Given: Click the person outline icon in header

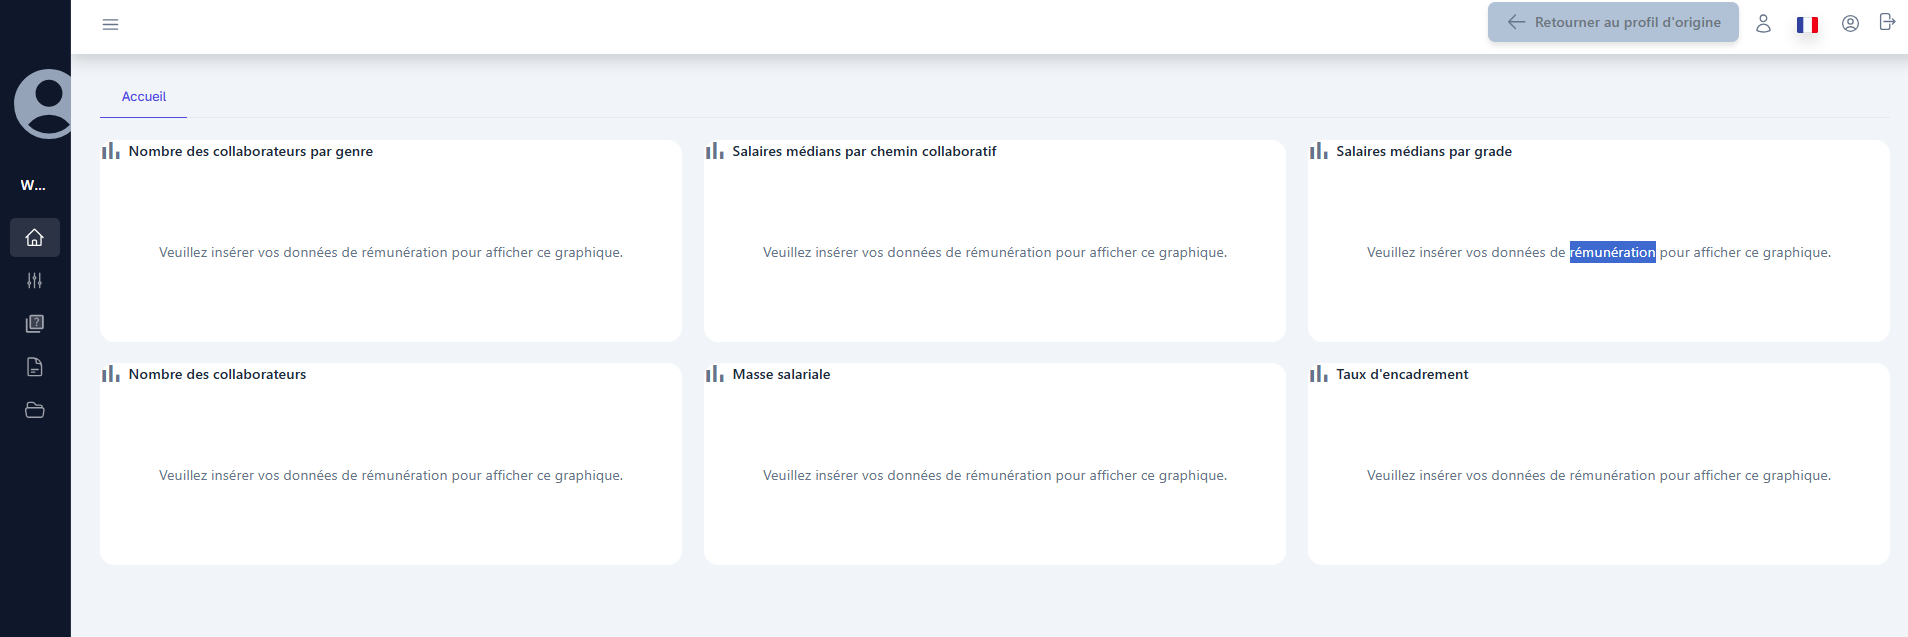Looking at the screenshot, I should pos(1763,23).
